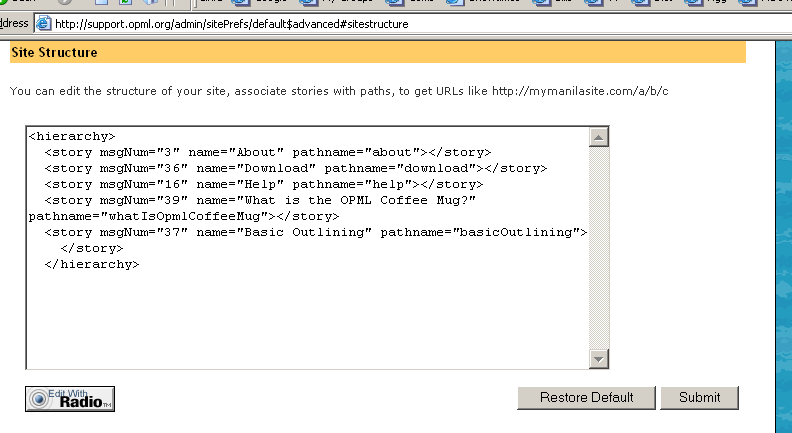Image resolution: width=792 pixels, height=433 pixels.
Task: Submit the site structure changes
Action: pyautogui.click(x=699, y=397)
